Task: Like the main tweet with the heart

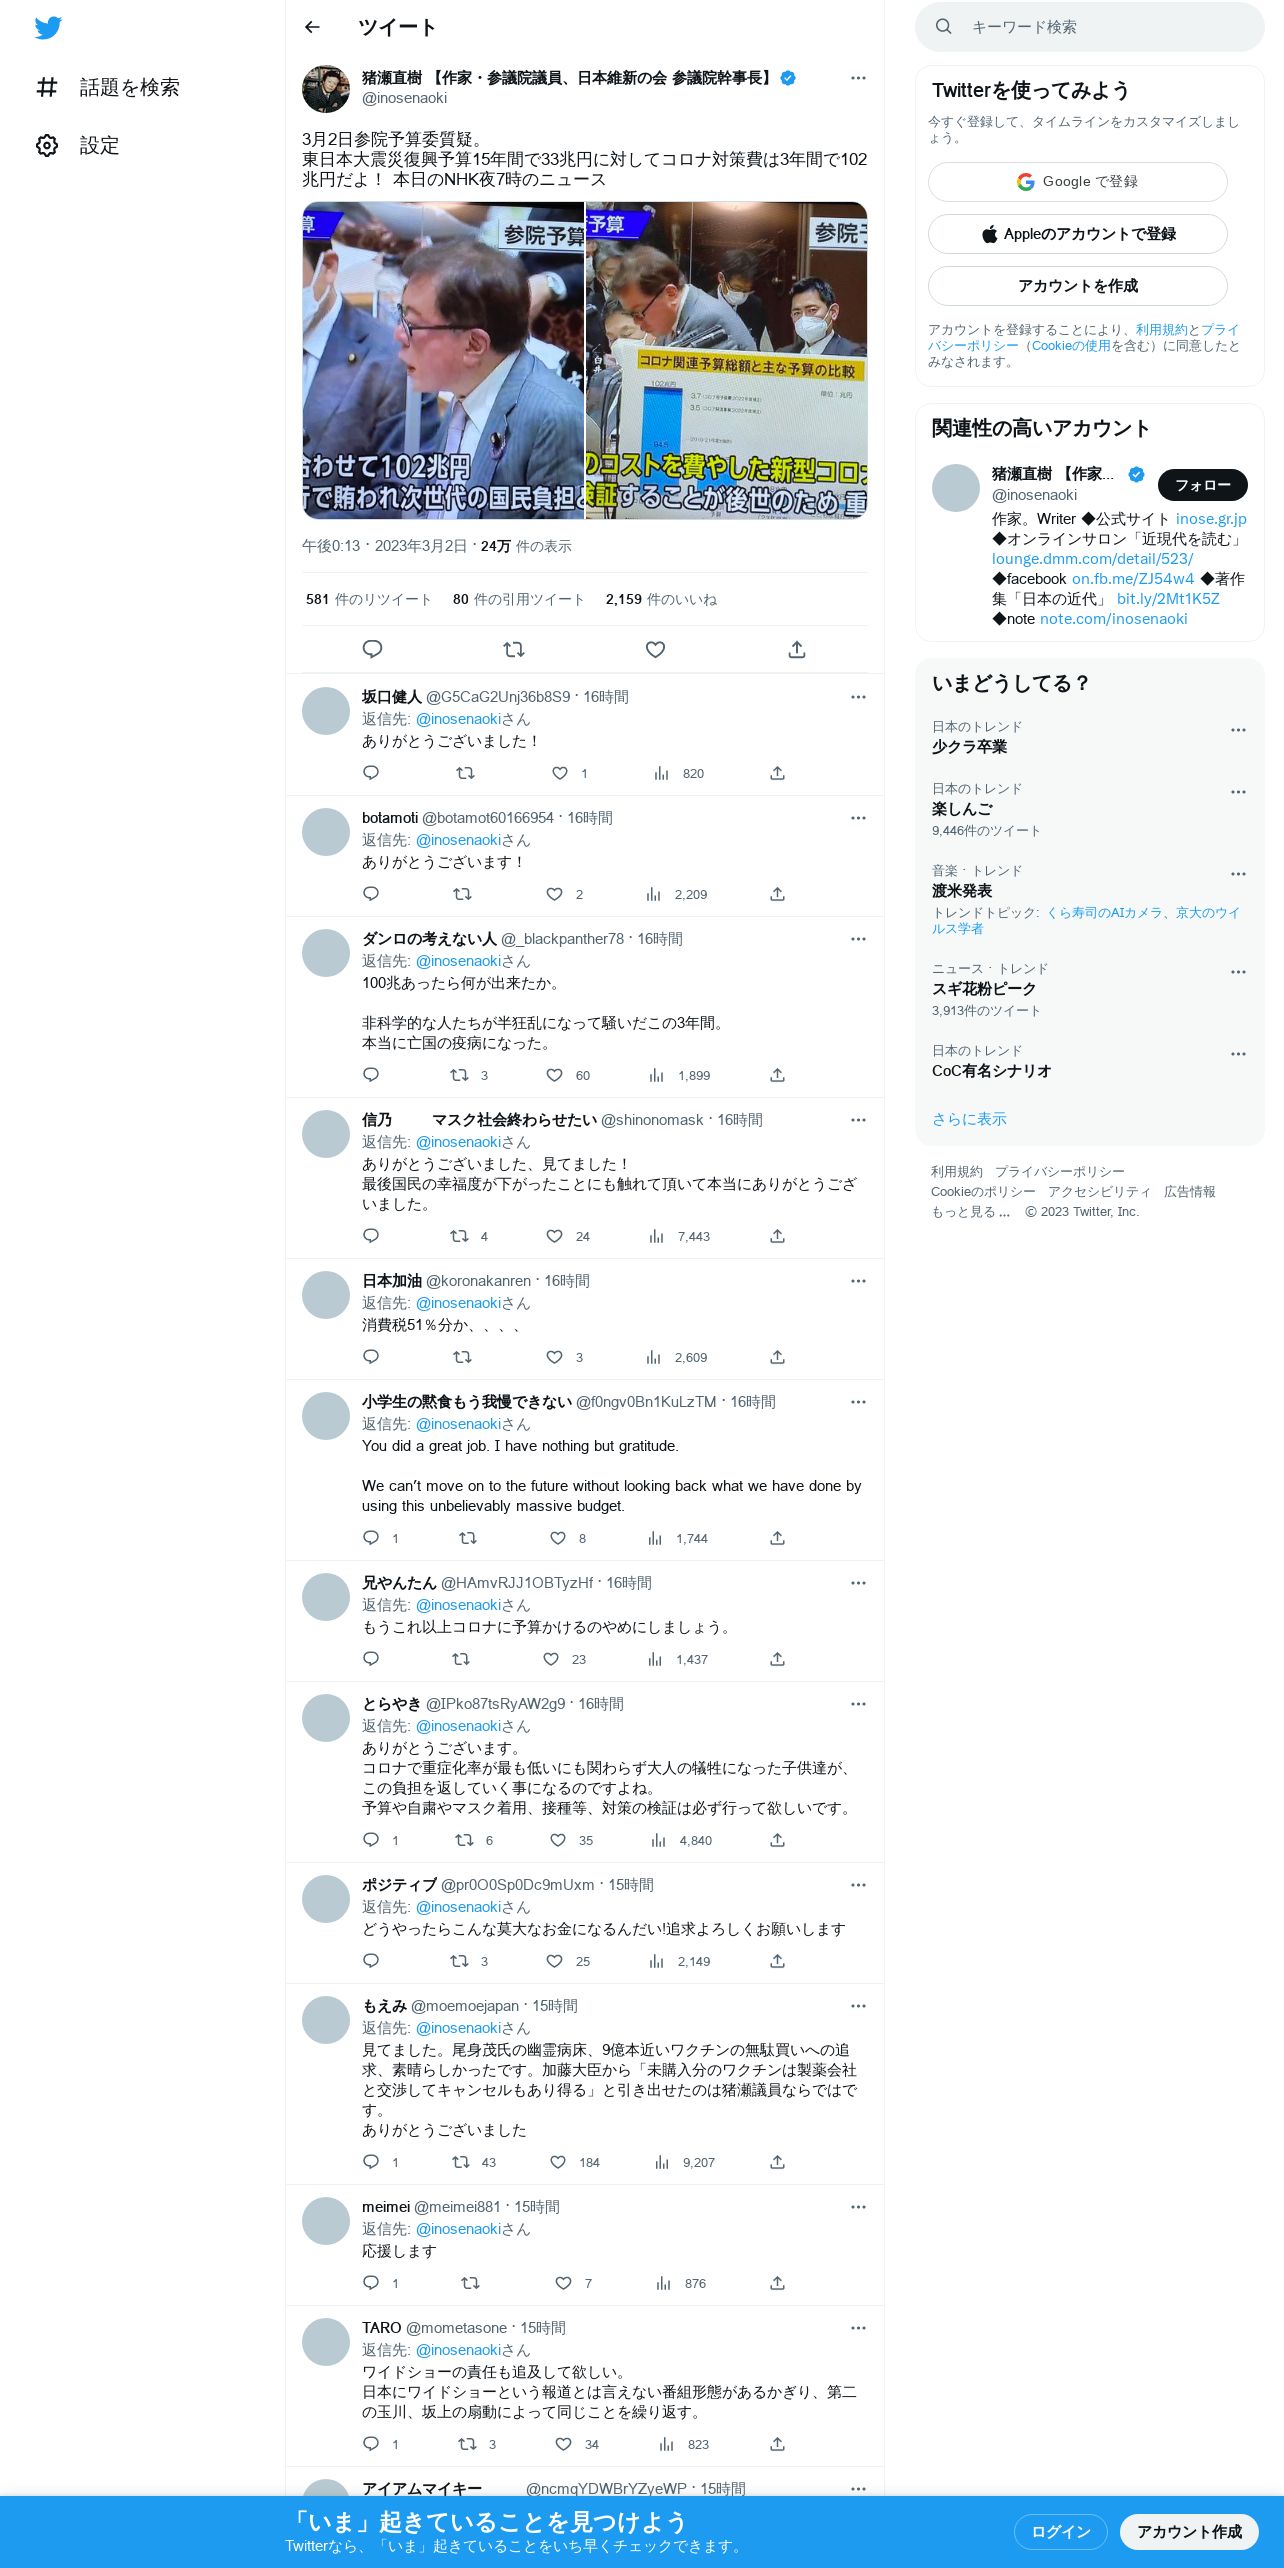Action: click(655, 649)
